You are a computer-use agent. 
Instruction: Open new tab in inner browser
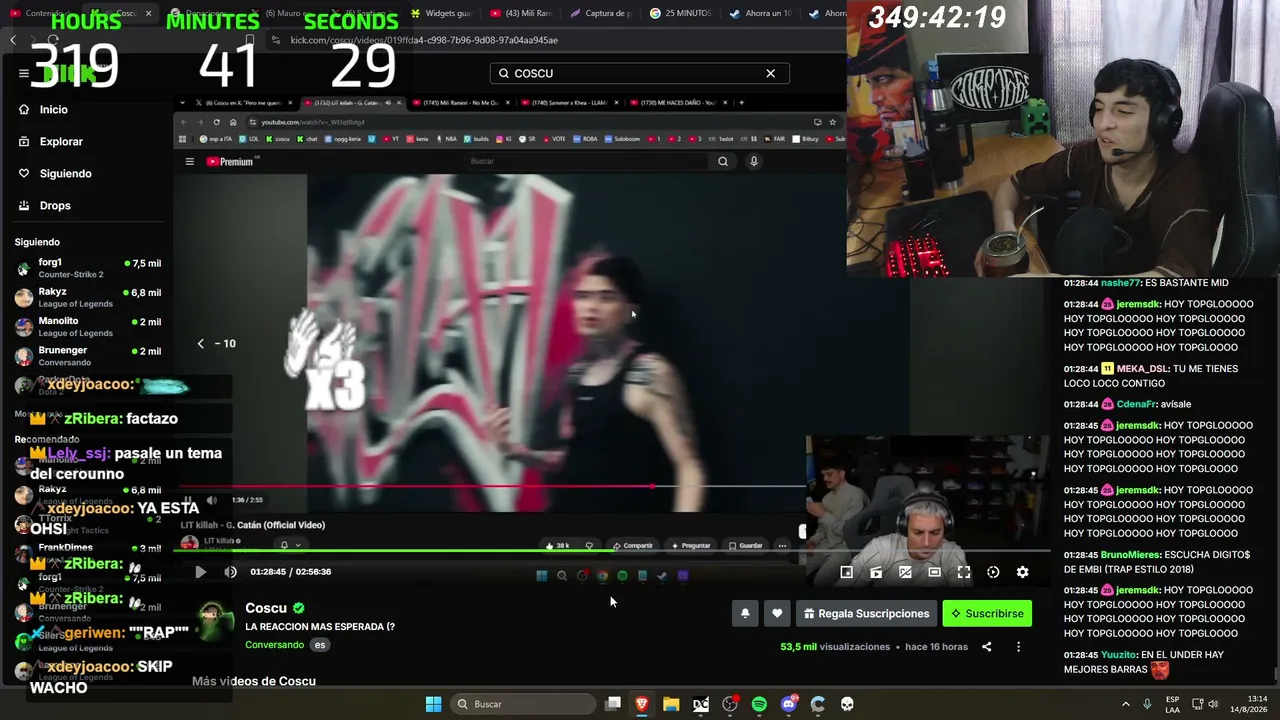(741, 103)
